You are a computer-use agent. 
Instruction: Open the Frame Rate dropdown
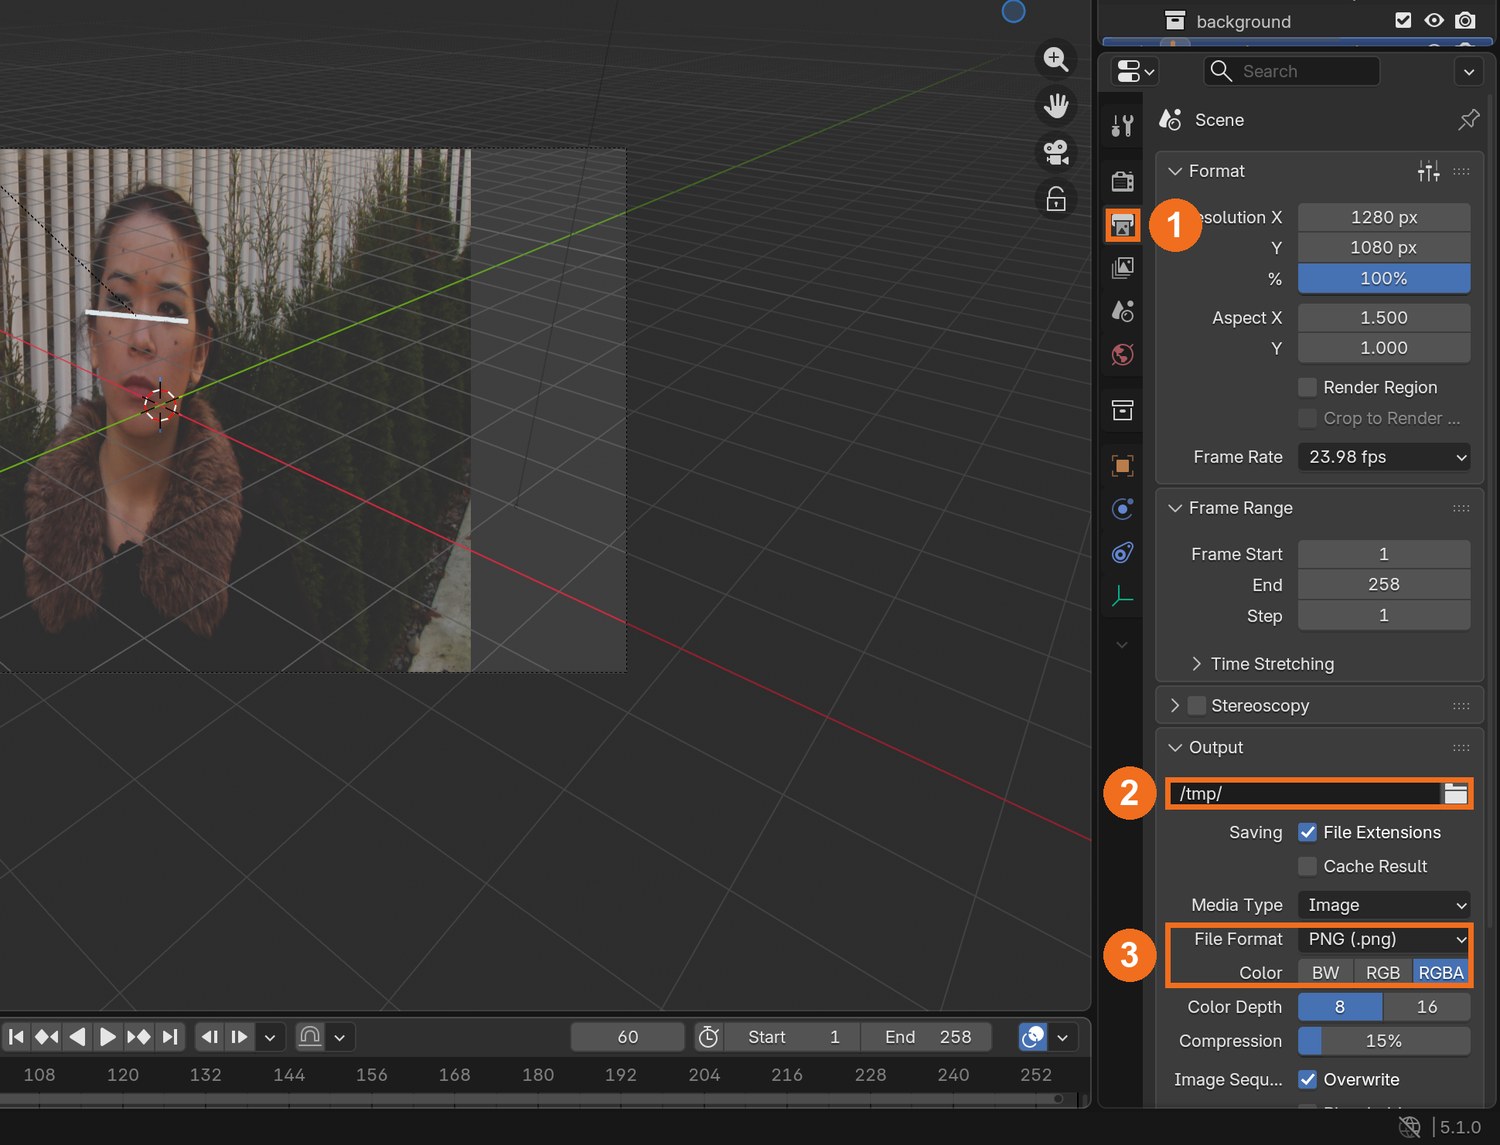pyautogui.click(x=1384, y=457)
